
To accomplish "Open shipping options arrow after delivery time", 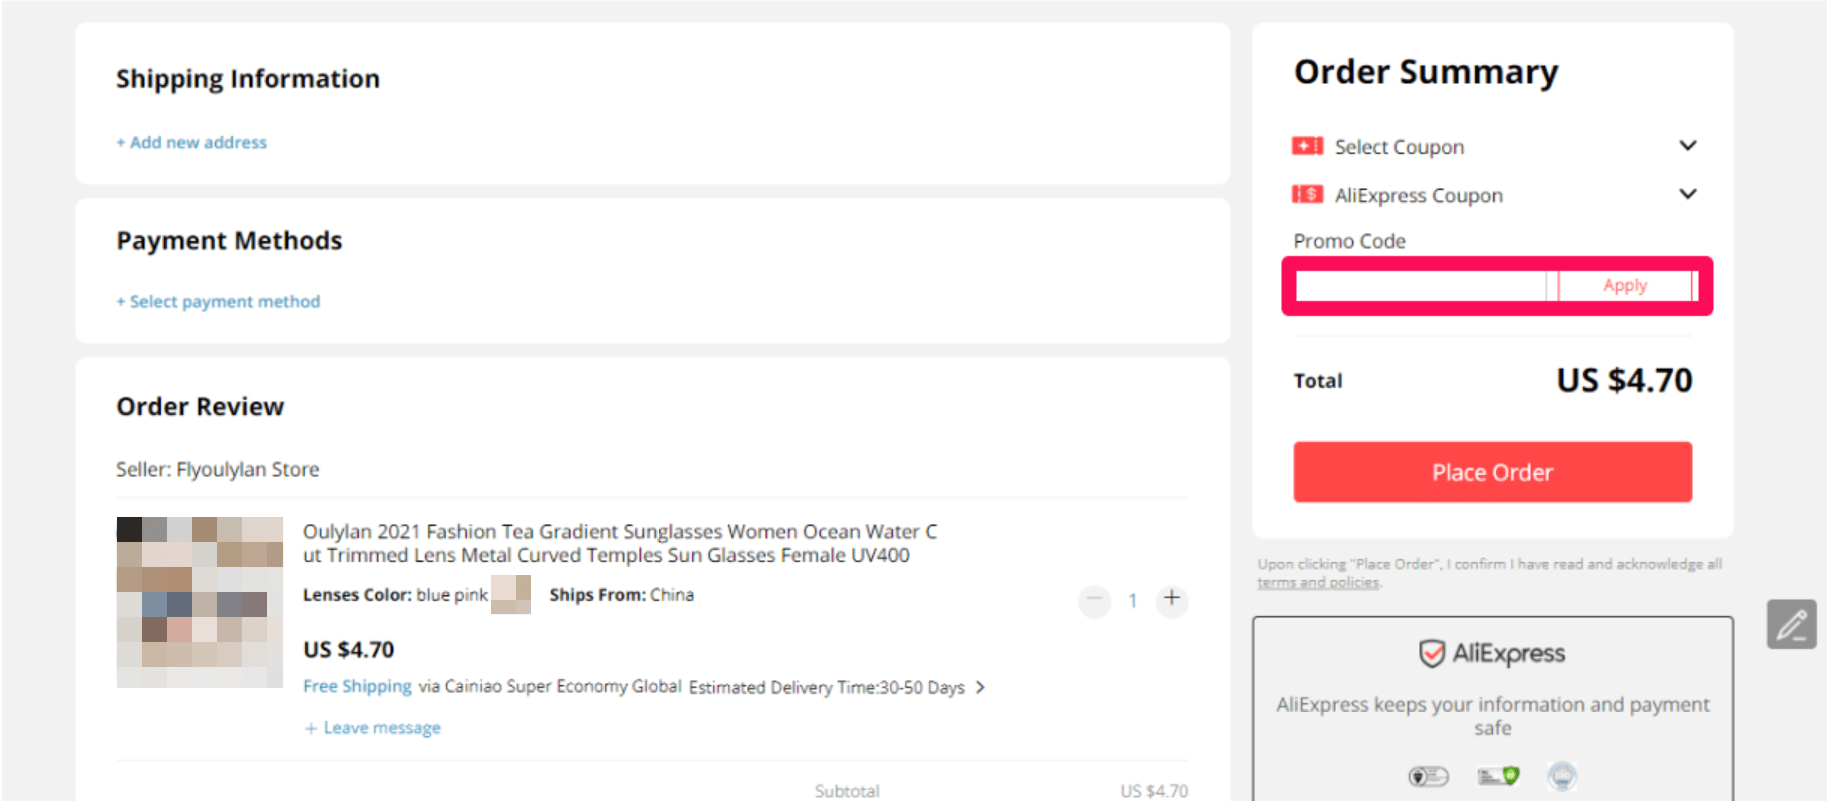I will pyautogui.click(x=980, y=687).
